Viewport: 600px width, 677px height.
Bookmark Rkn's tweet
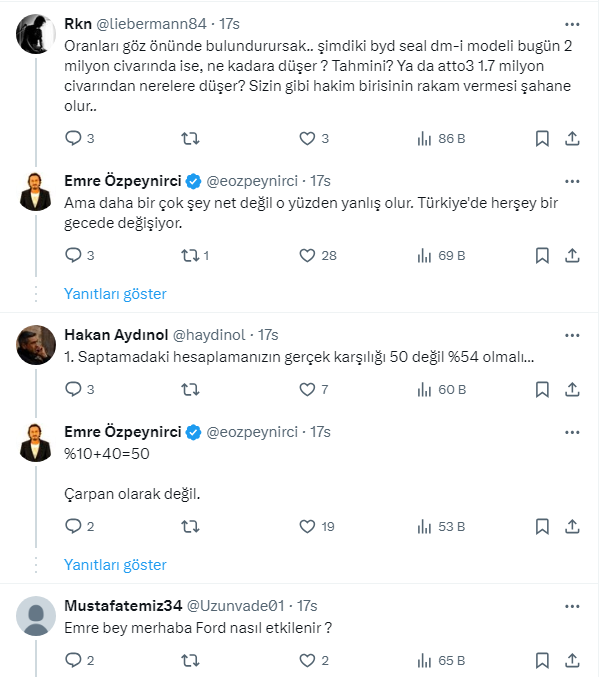541,138
